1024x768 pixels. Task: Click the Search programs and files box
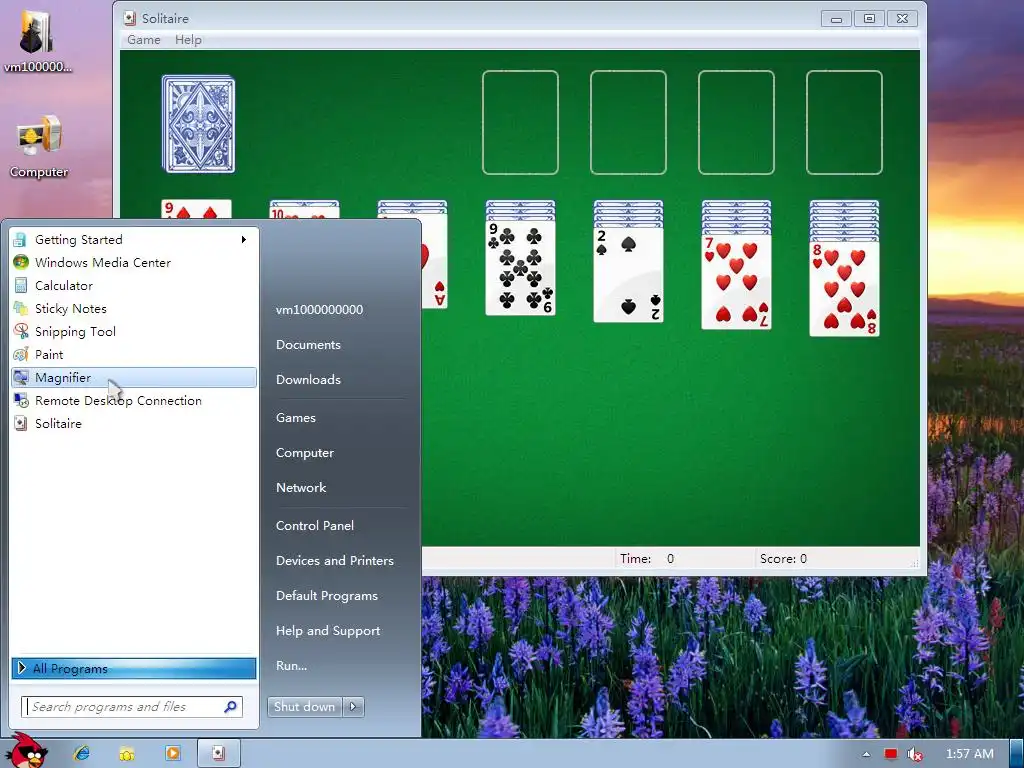pos(132,707)
